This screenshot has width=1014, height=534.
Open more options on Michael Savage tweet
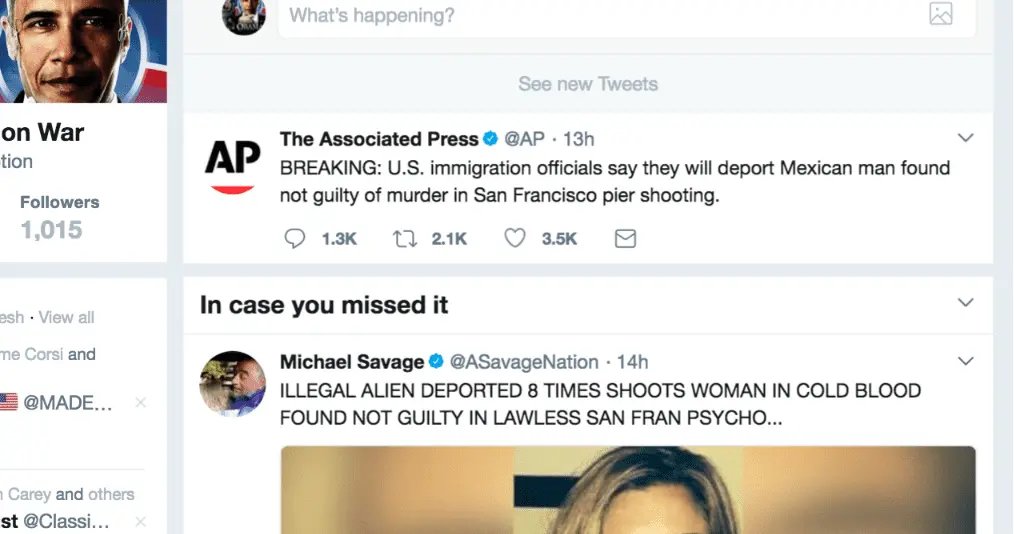[965, 360]
